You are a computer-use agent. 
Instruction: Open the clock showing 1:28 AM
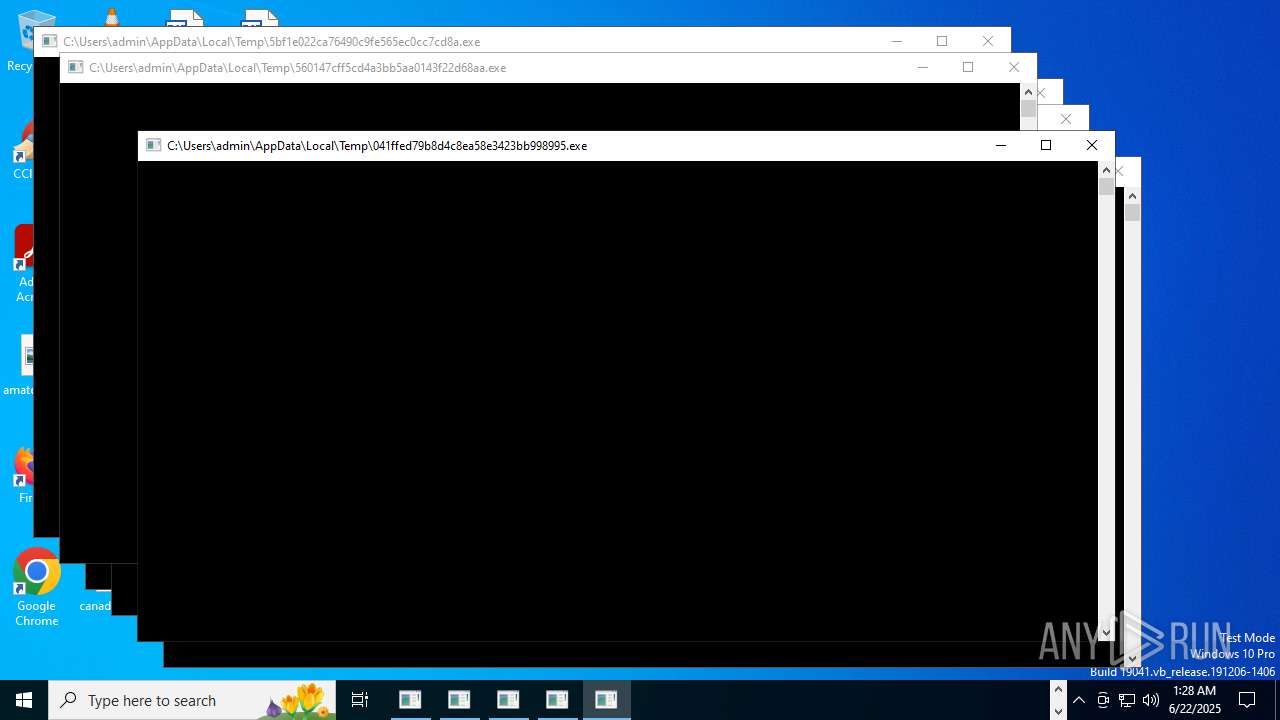pyautogui.click(x=1195, y=700)
